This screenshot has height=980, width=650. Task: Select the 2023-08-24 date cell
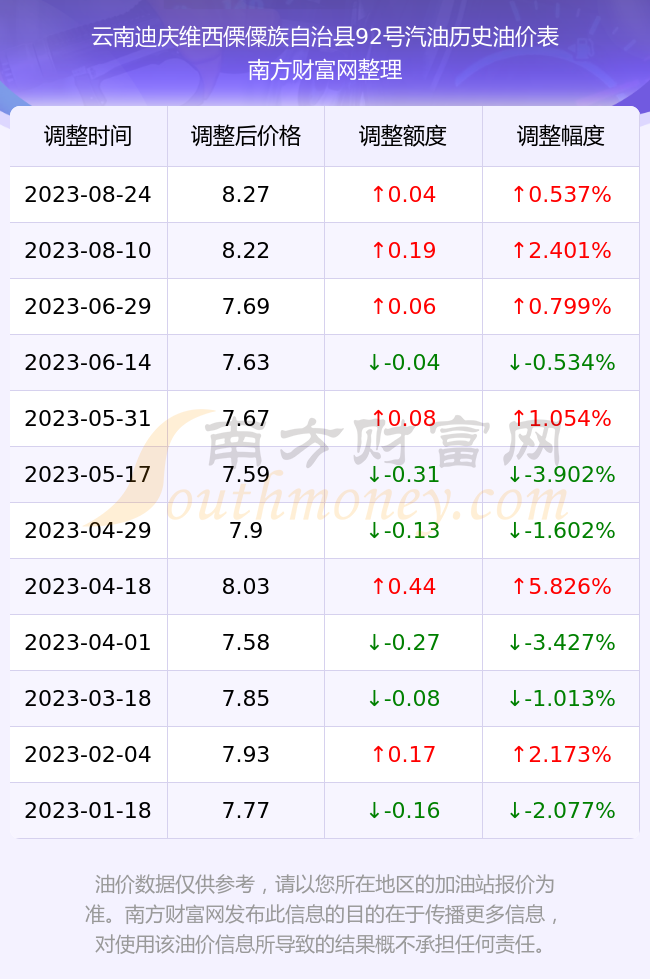[x=88, y=194]
